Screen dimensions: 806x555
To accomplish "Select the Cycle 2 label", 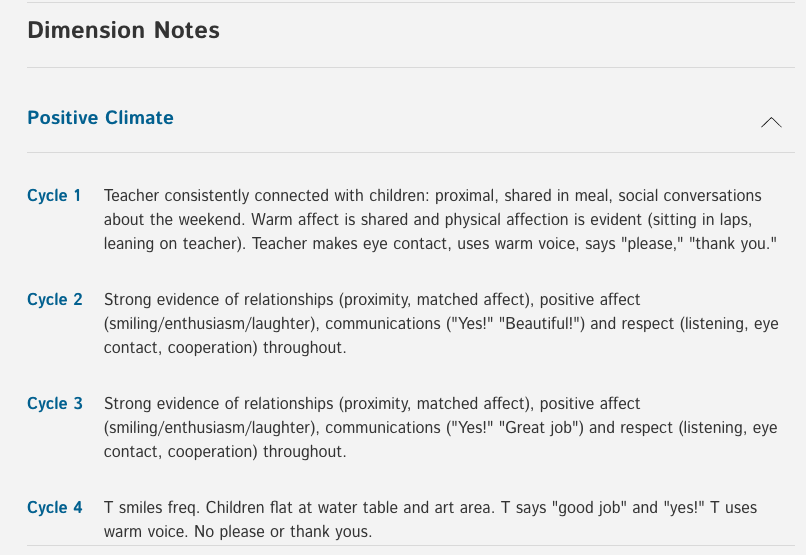I will pyautogui.click(x=55, y=299).
